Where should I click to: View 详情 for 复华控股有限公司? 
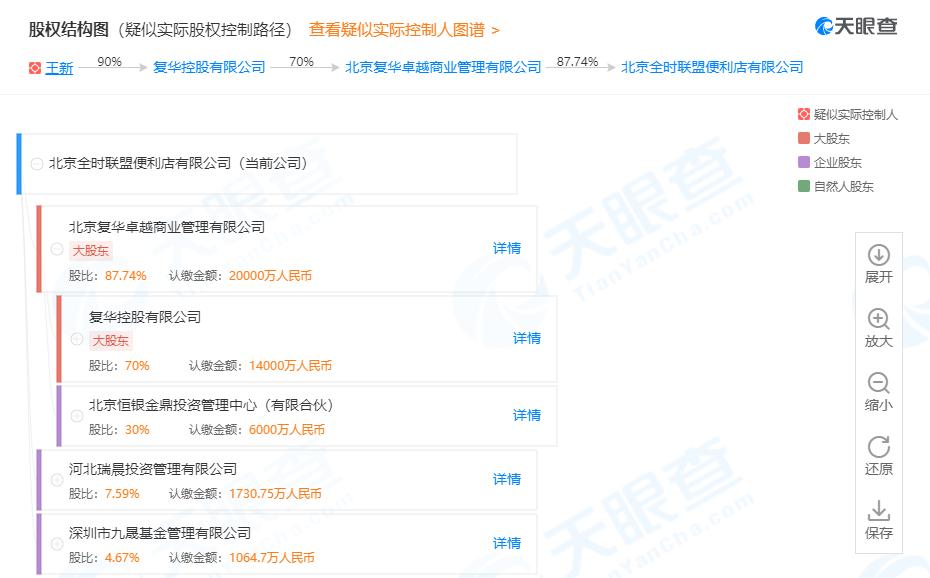tap(527, 339)
